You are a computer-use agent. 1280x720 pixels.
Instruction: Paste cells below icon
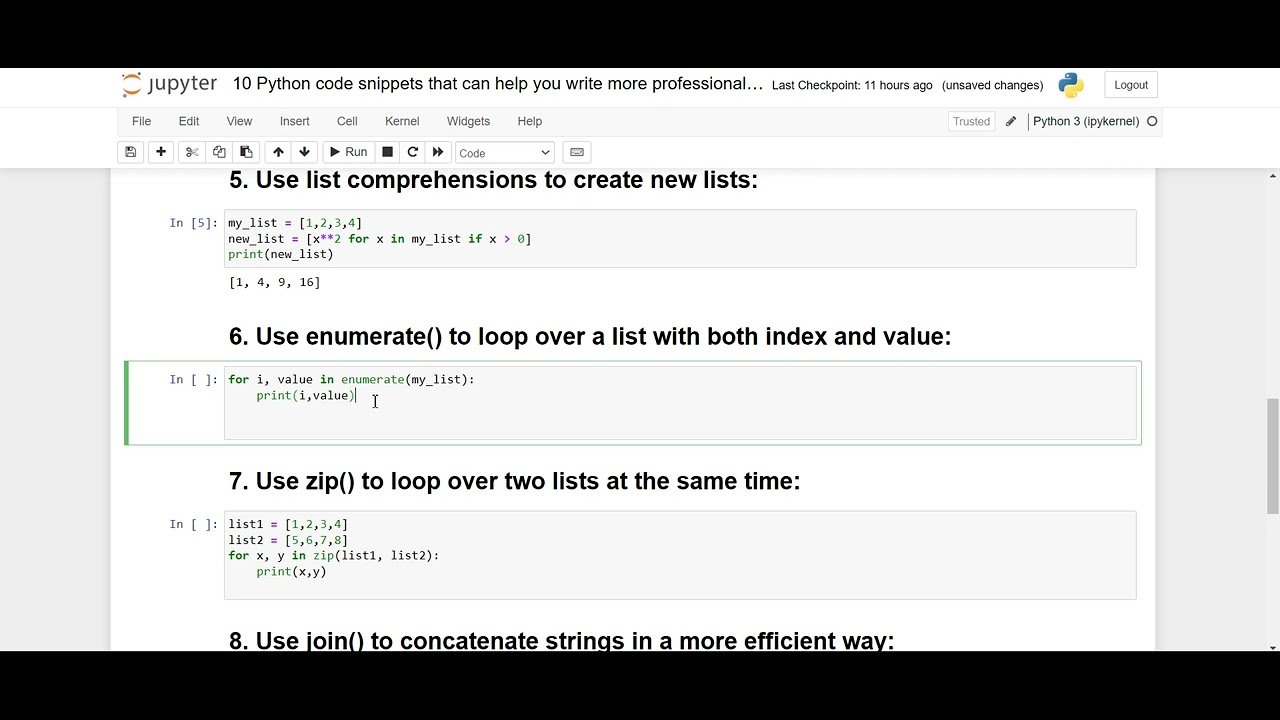(x=246, y=152)
